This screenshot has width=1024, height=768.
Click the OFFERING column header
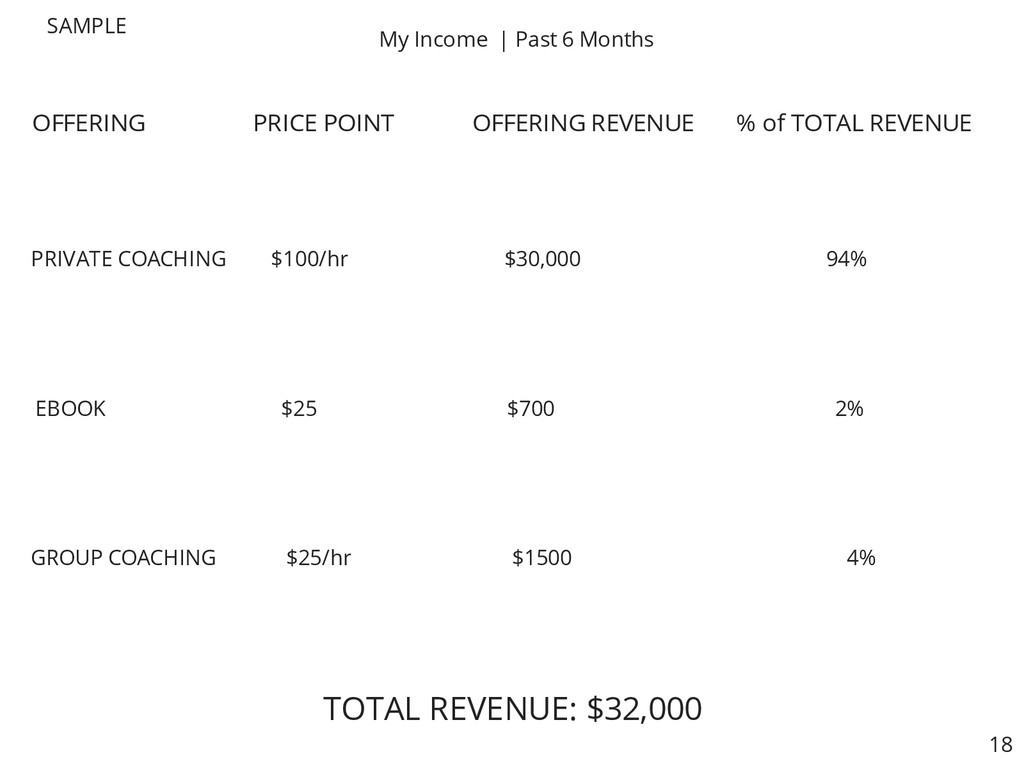(x=89, y=123)
